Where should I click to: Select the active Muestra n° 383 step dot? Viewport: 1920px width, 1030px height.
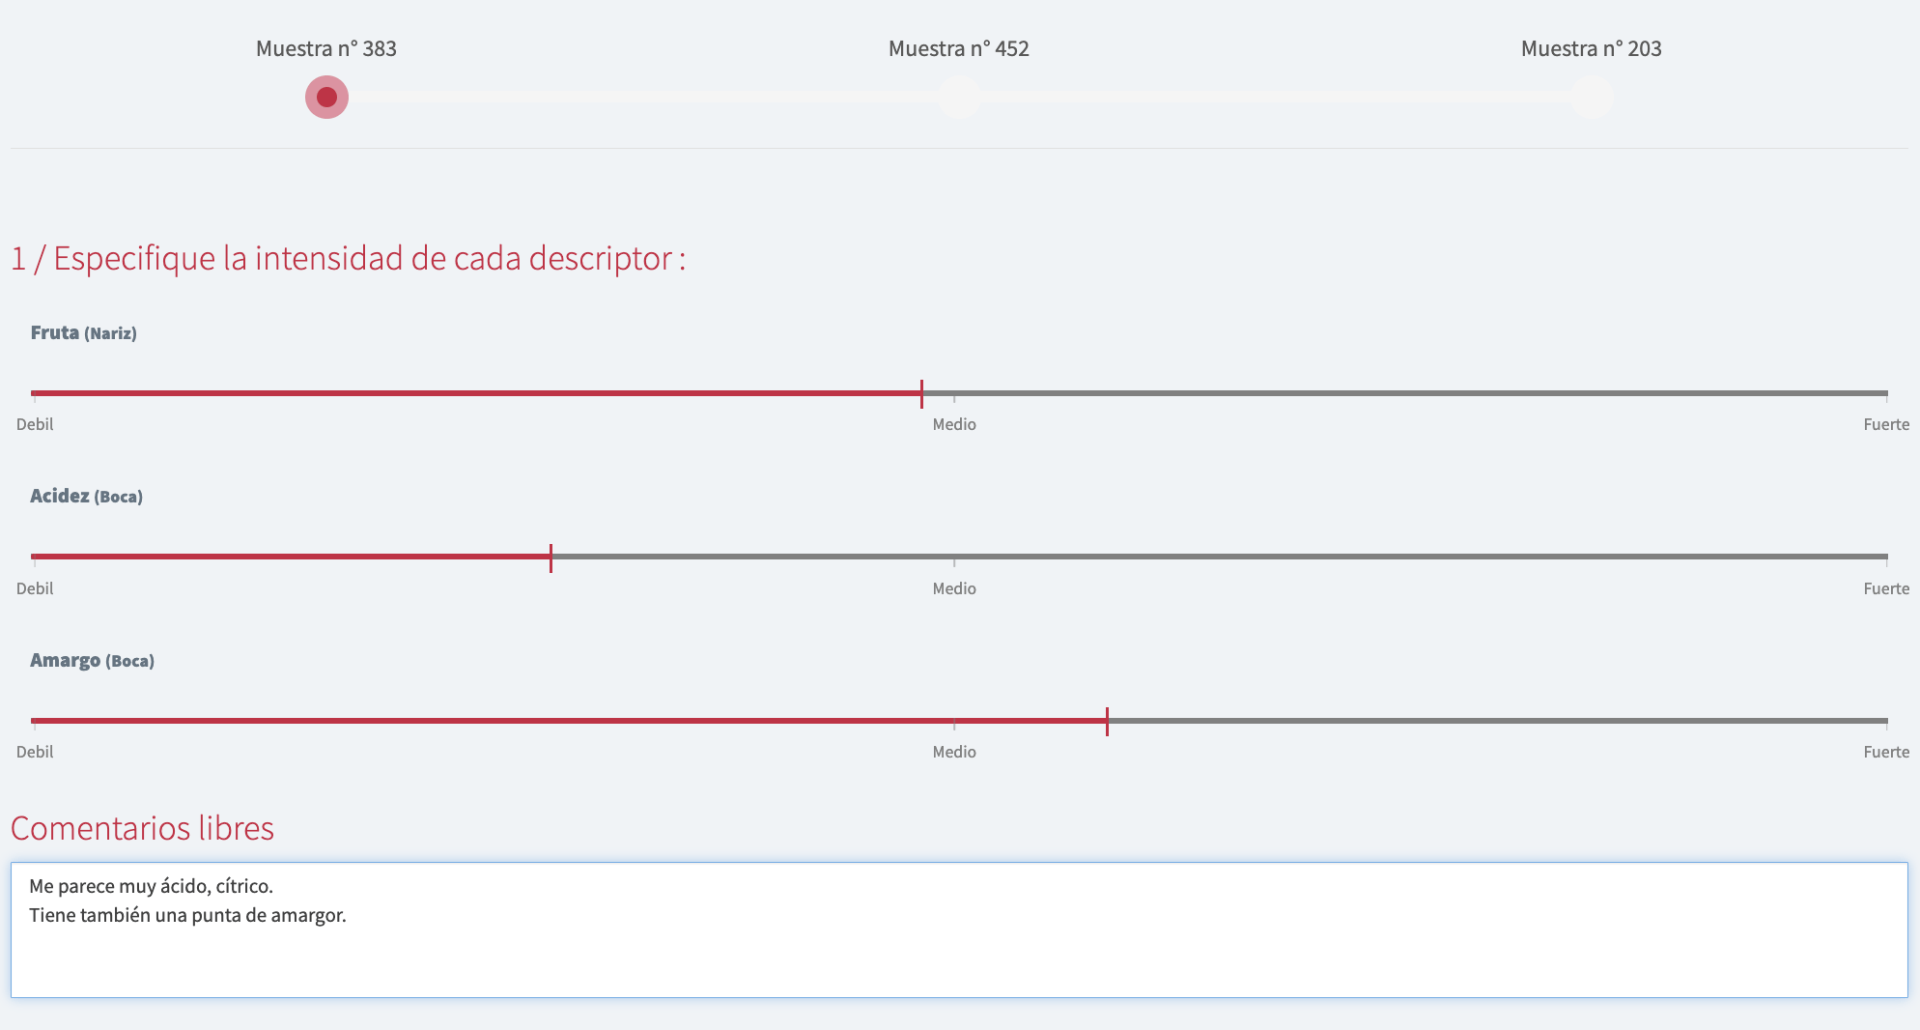pos(326,97)
